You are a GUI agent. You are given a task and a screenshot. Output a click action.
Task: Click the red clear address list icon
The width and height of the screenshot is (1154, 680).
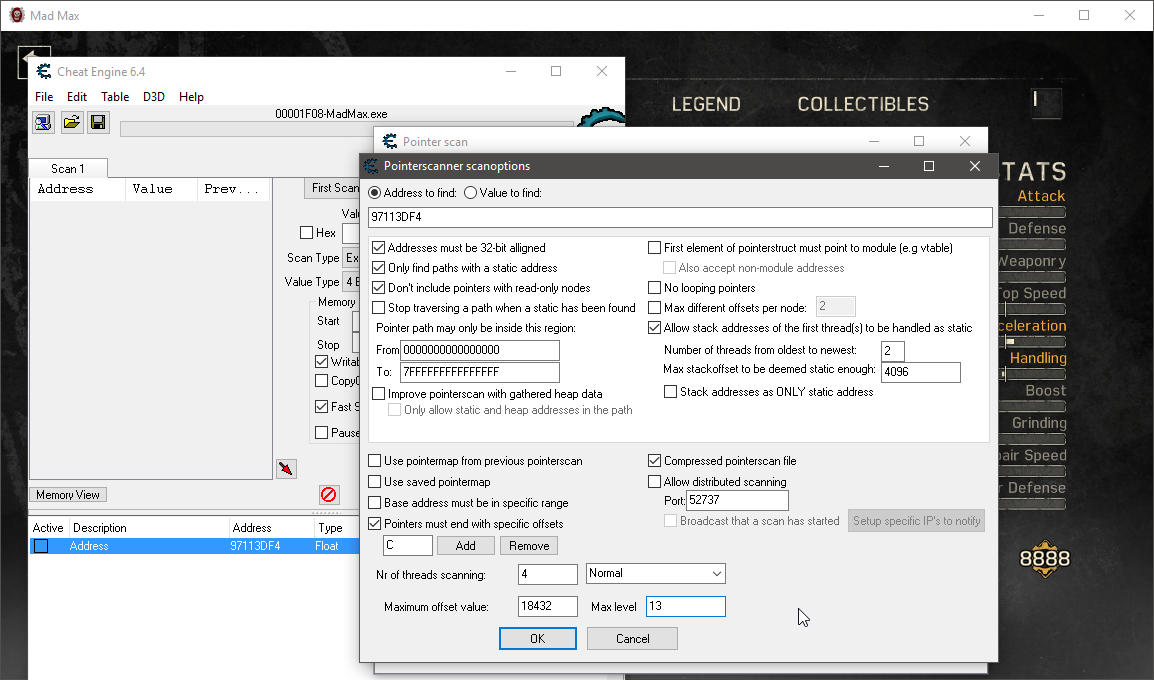pyautogui.click(x=329, y=494)
